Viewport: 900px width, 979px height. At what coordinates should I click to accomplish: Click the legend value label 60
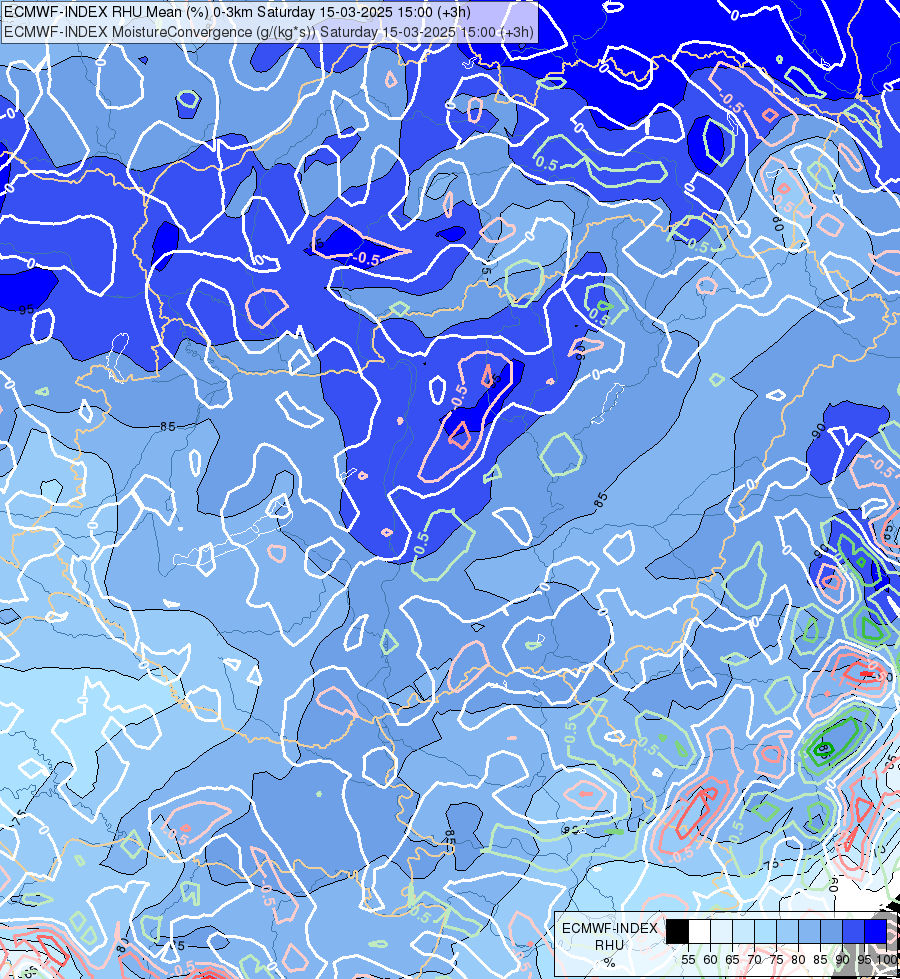coord(710,960)
